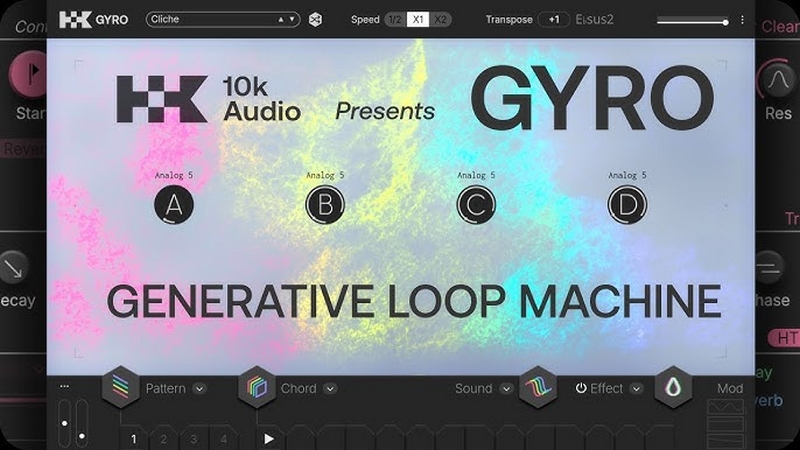Click the right vertical slider at bottom left

[x=82, y=423]
